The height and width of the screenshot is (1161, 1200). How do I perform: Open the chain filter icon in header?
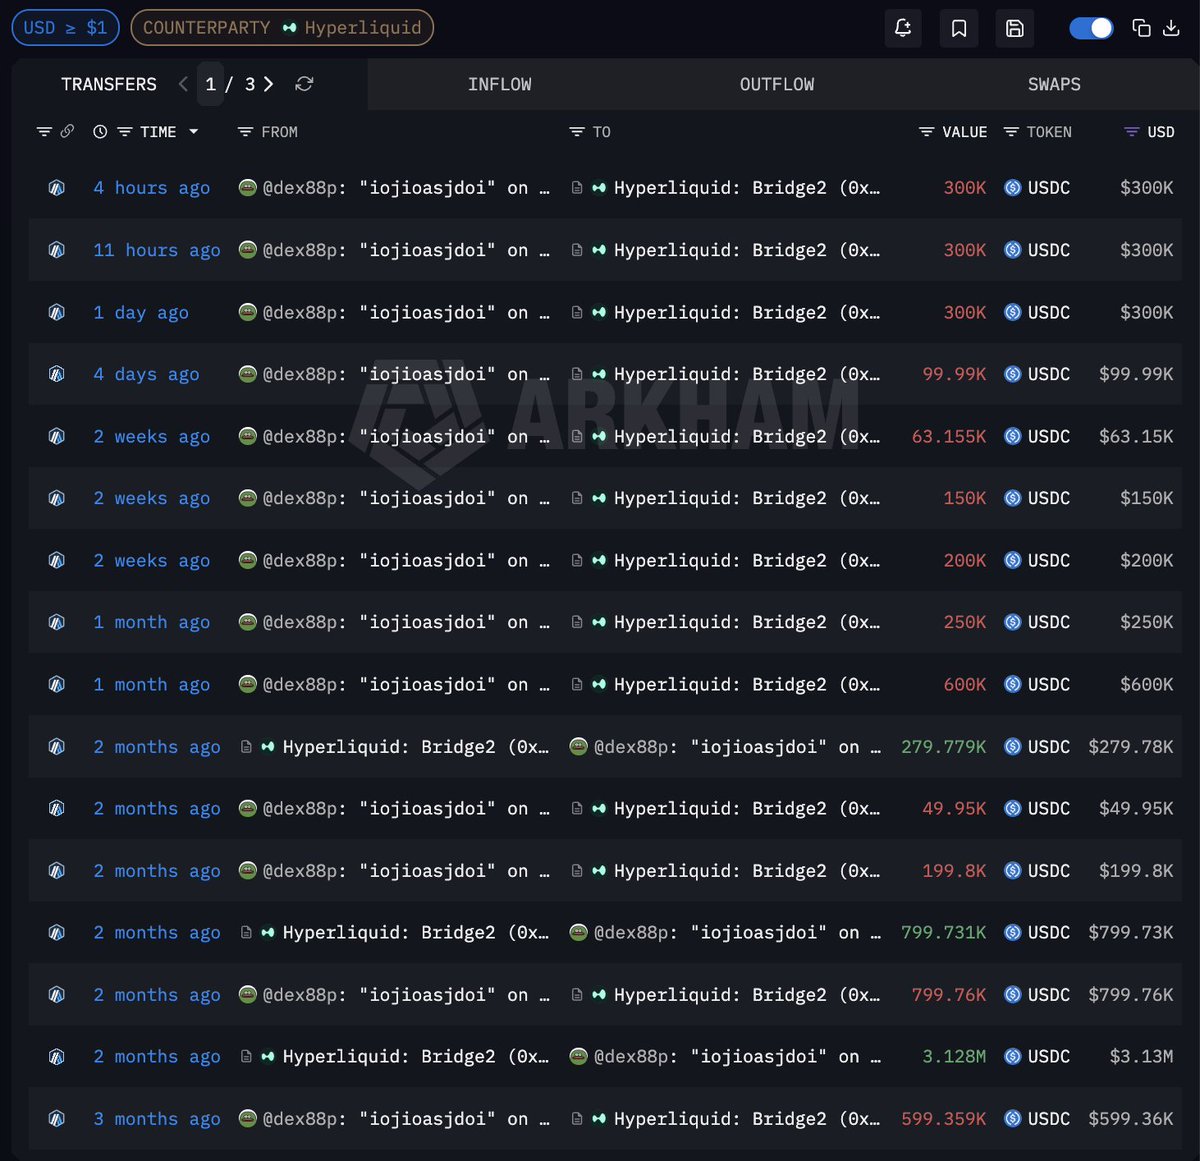click(x=44, y=132)
